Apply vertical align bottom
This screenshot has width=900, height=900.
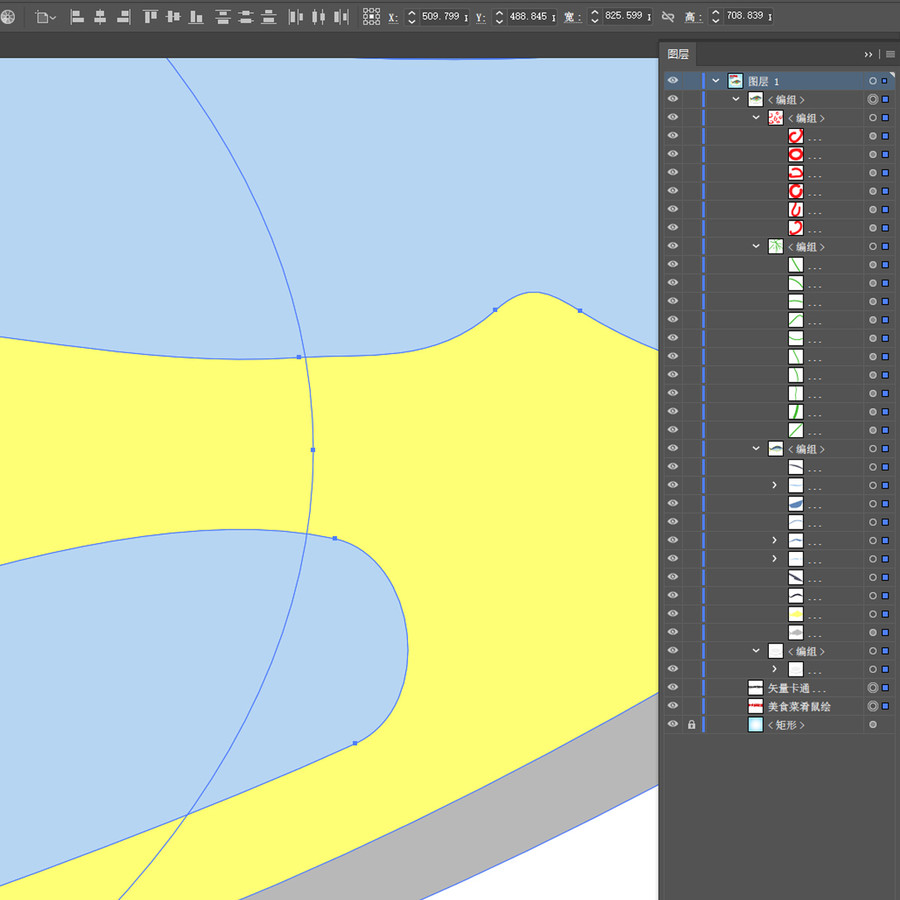tap(196, 17)
